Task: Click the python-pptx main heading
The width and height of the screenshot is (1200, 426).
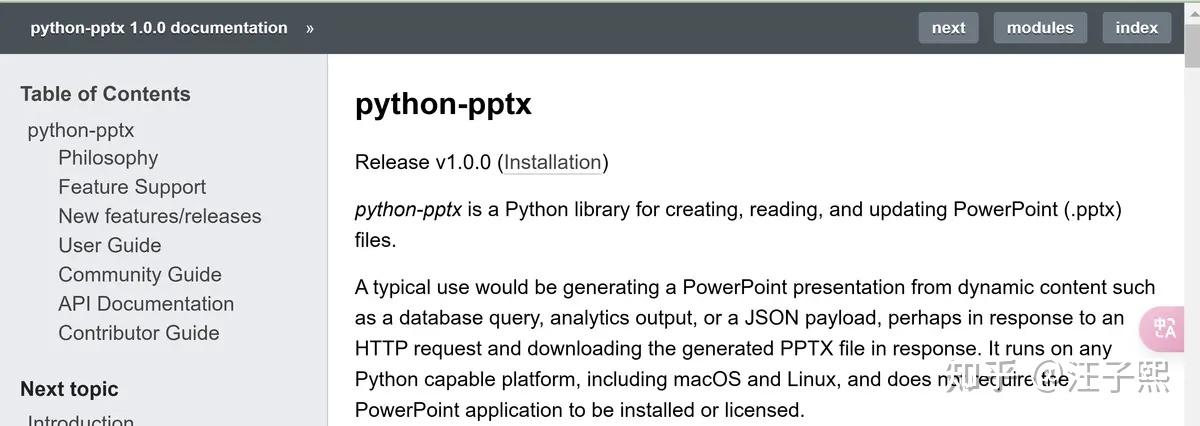Action: pos(443,105)
